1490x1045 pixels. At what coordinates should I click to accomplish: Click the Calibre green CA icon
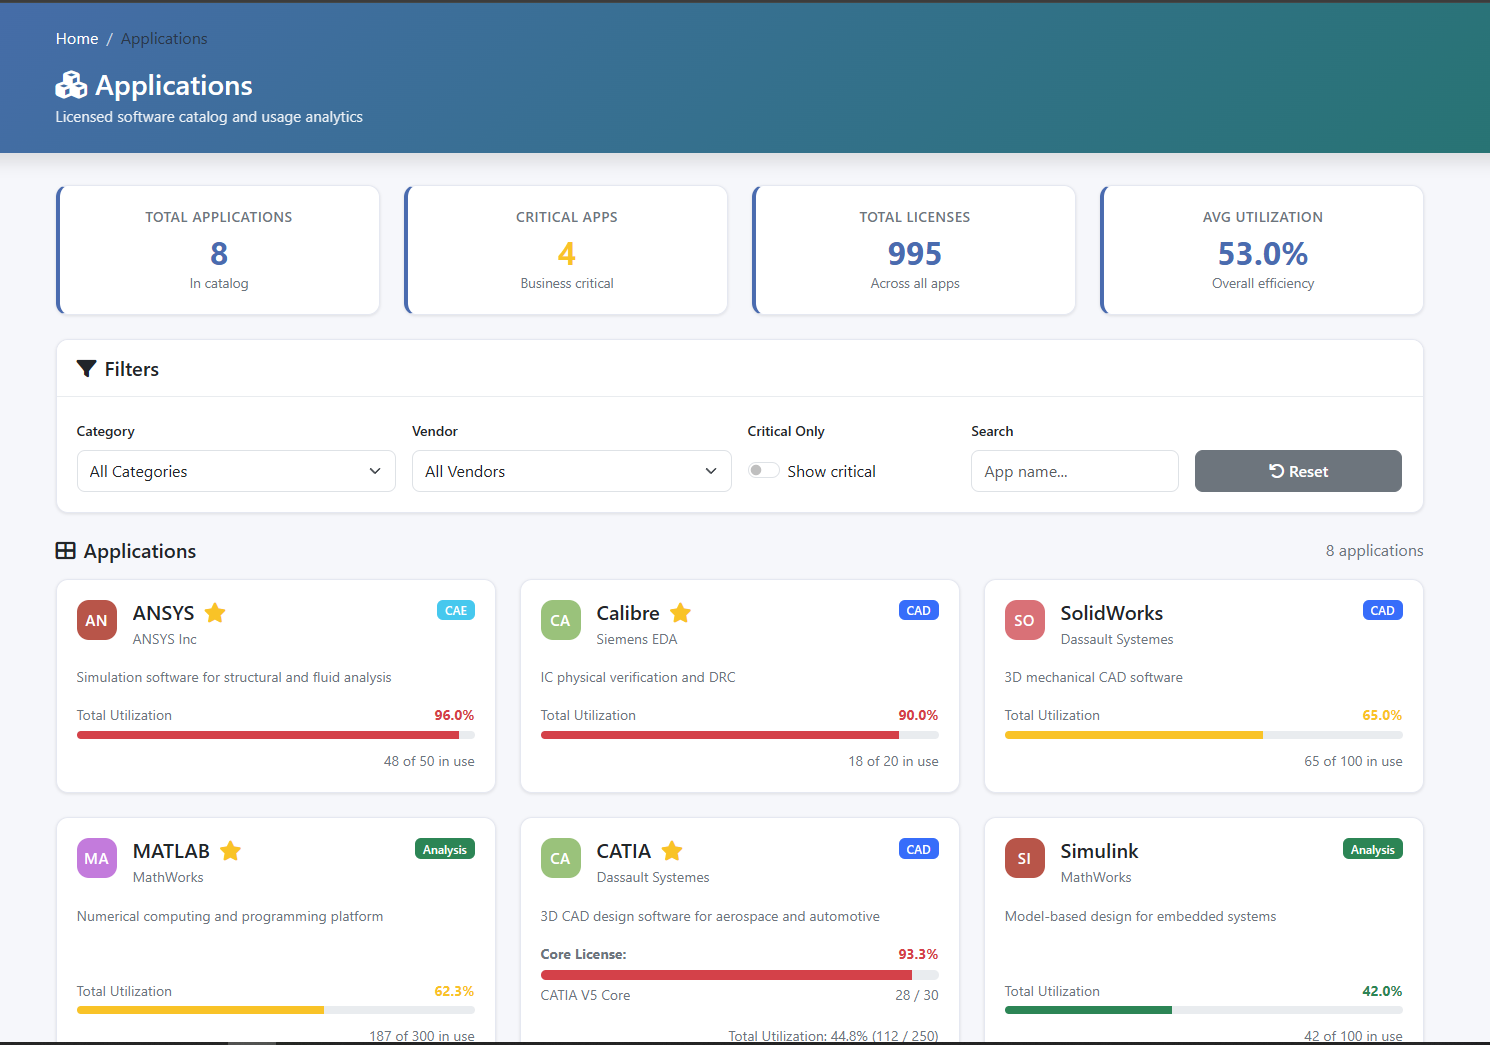tap(560, 620)
